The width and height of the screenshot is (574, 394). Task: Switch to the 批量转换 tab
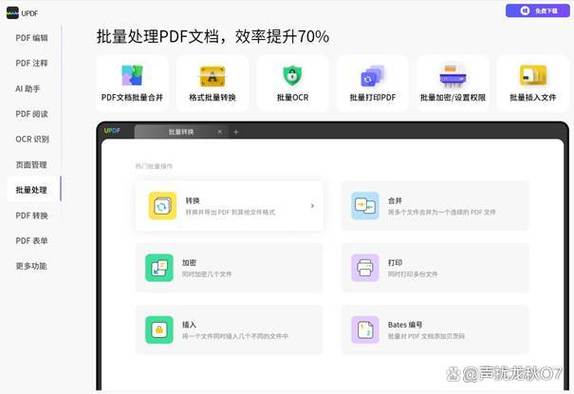point(181,132)
